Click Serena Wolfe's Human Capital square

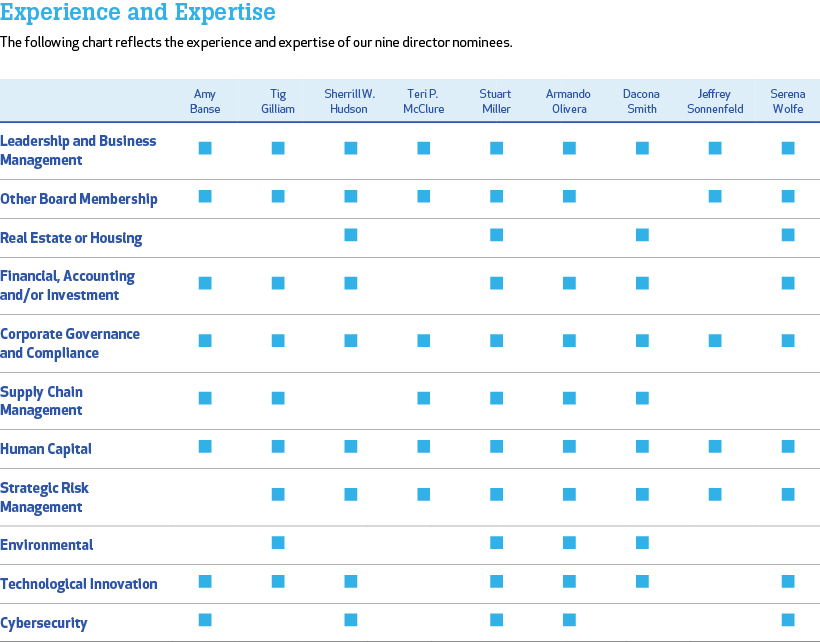pos(788,446)
